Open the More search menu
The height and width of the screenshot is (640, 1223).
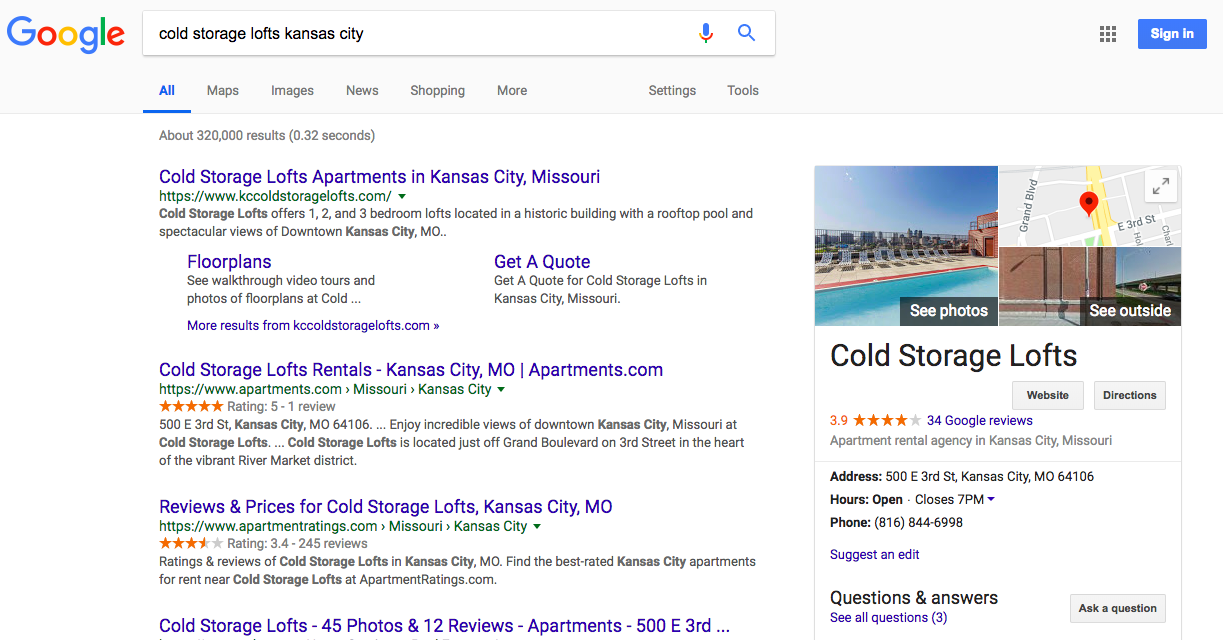(x=512, y=90)
